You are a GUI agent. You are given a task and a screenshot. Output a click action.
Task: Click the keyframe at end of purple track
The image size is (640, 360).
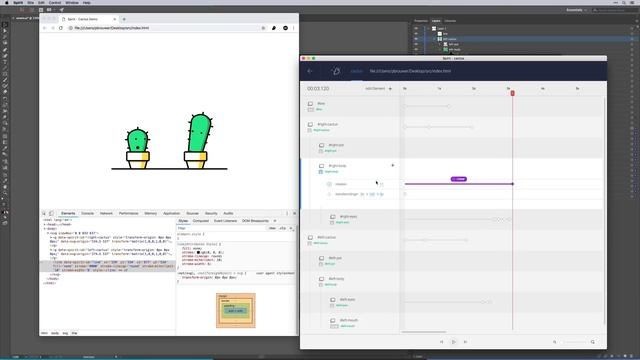[x=513, y=184]
